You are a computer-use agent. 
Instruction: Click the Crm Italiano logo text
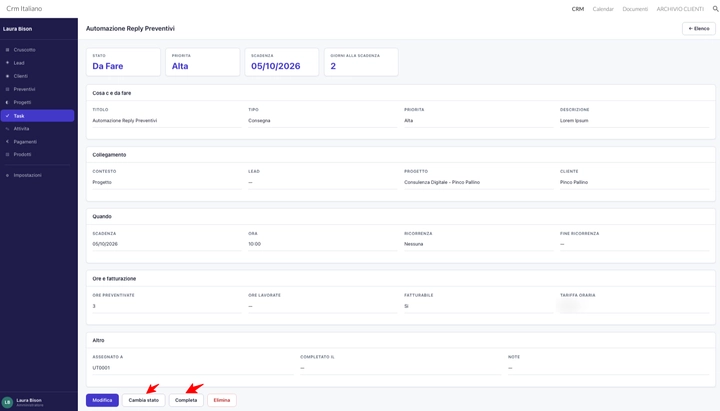click(24, 8)
